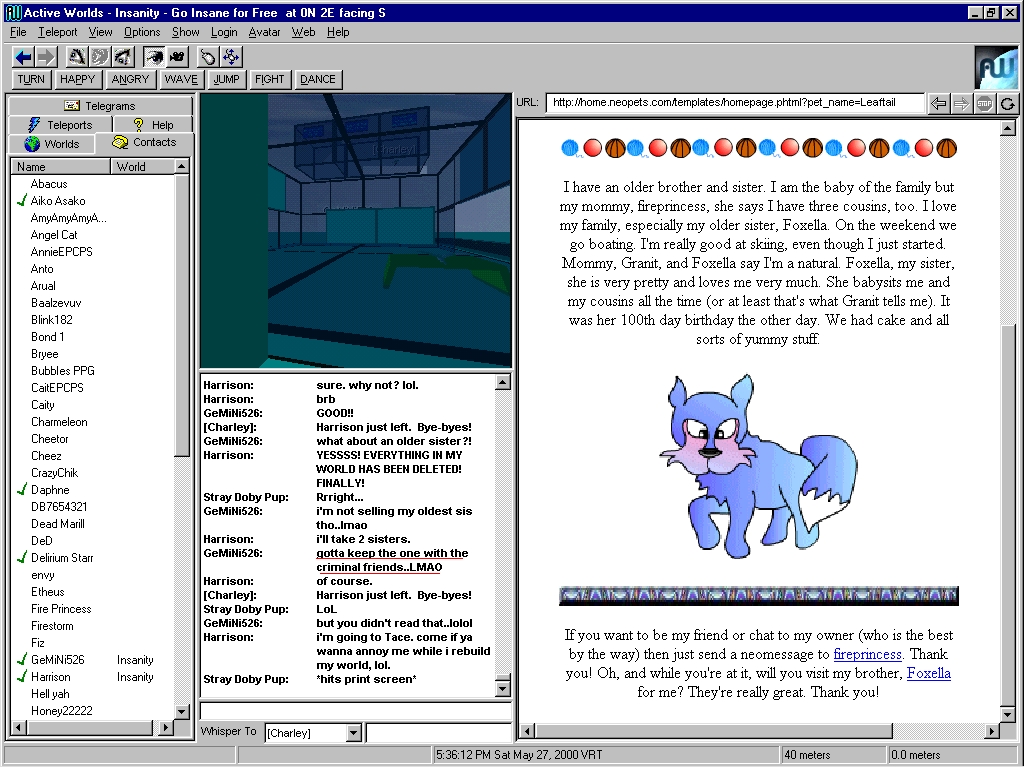Viewport: 1024px width, 768px height.
Task: Click the ANGRY gesture button
Action: [x=130, y=80]
